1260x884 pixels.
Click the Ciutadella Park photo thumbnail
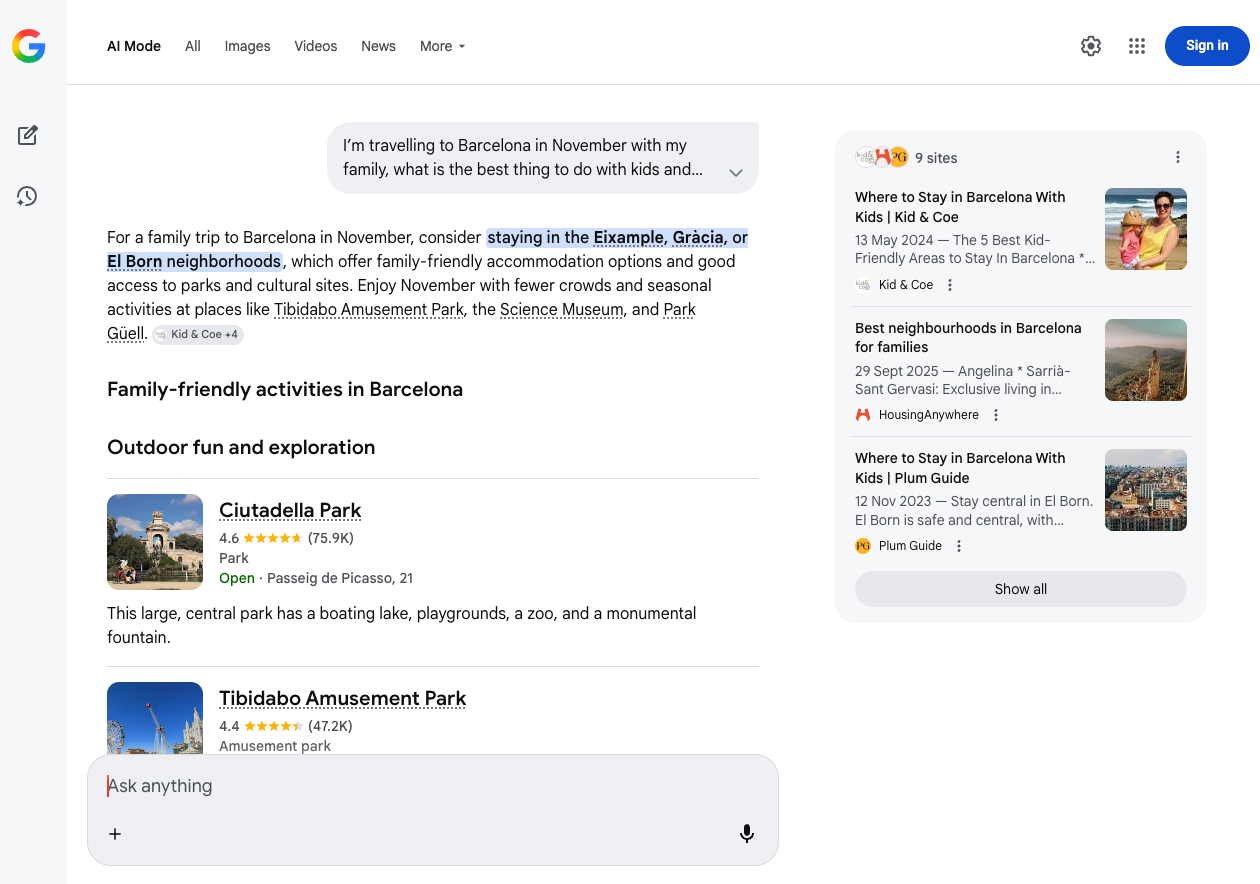coord(154,541)
